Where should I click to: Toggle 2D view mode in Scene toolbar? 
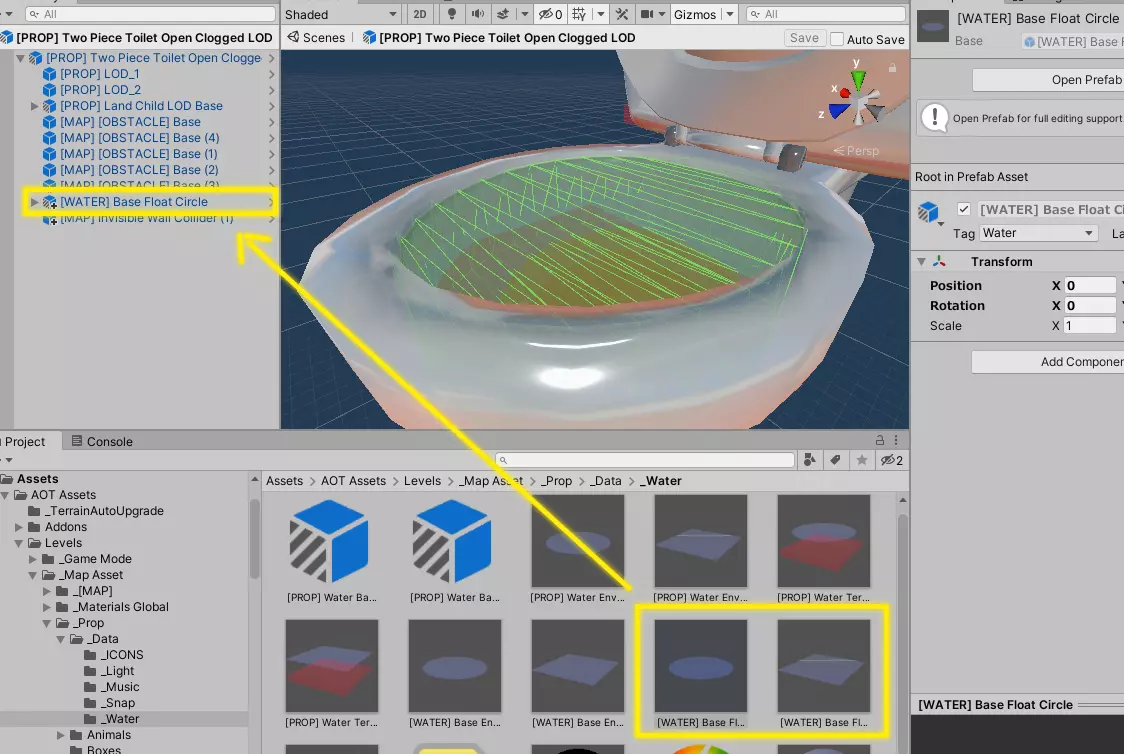pyautogui.click(x=420, y=14)
